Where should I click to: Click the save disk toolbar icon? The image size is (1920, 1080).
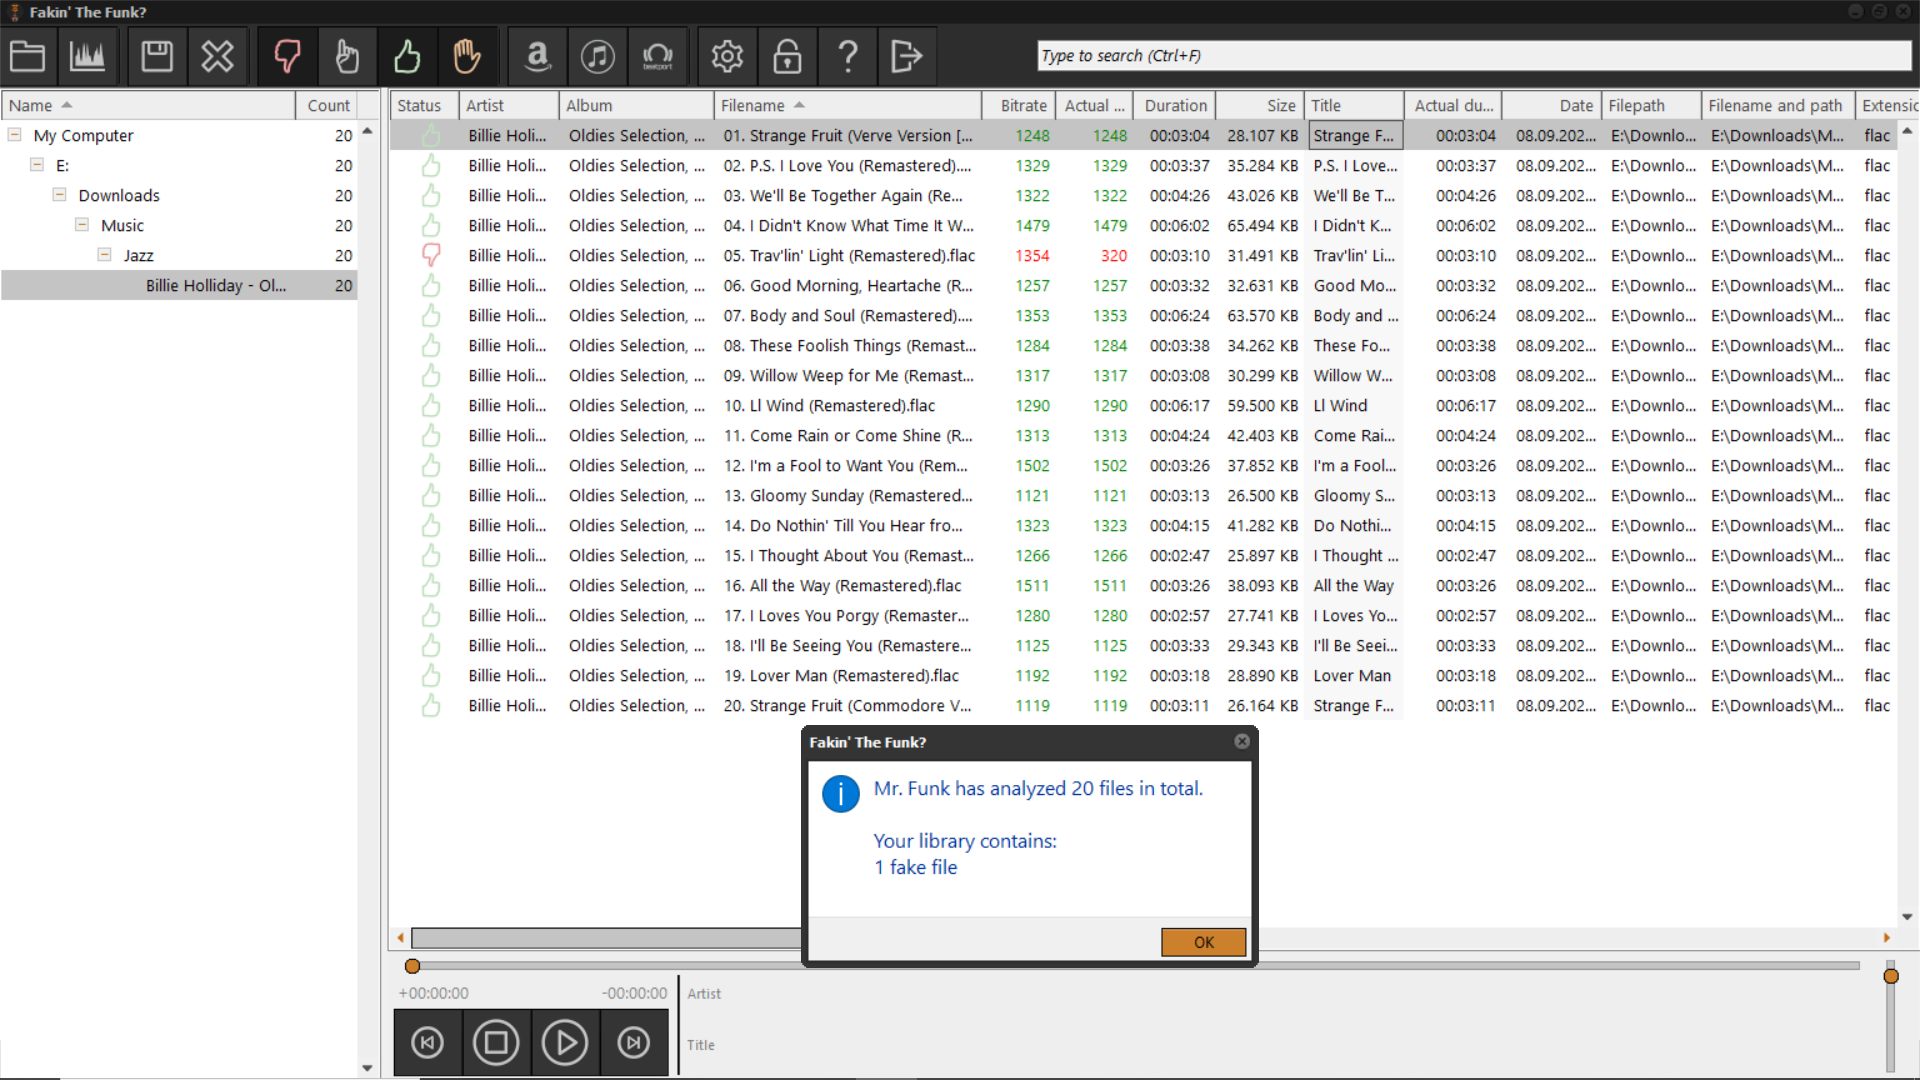(157, 56)
